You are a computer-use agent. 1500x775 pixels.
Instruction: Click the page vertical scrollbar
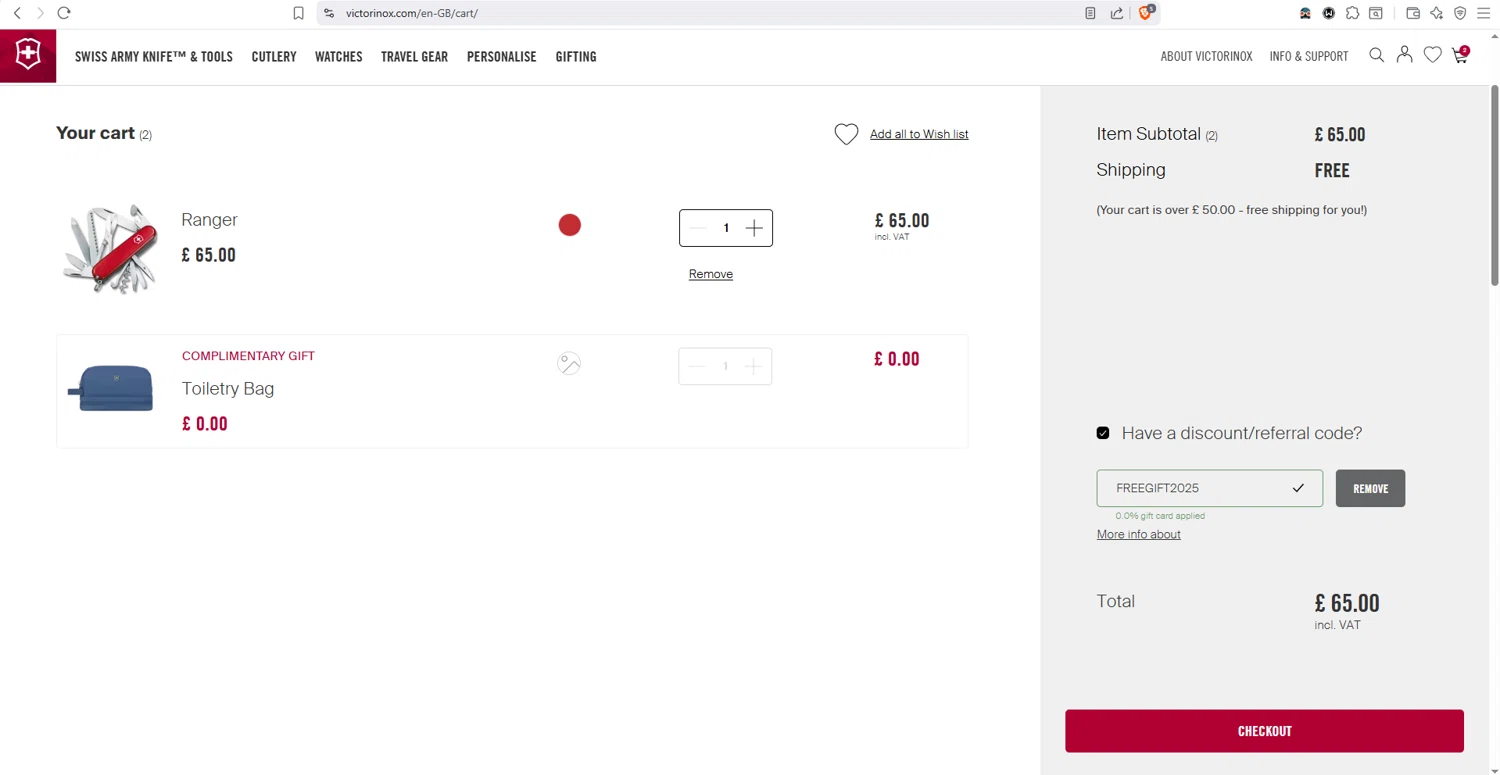click(1495, 186)
